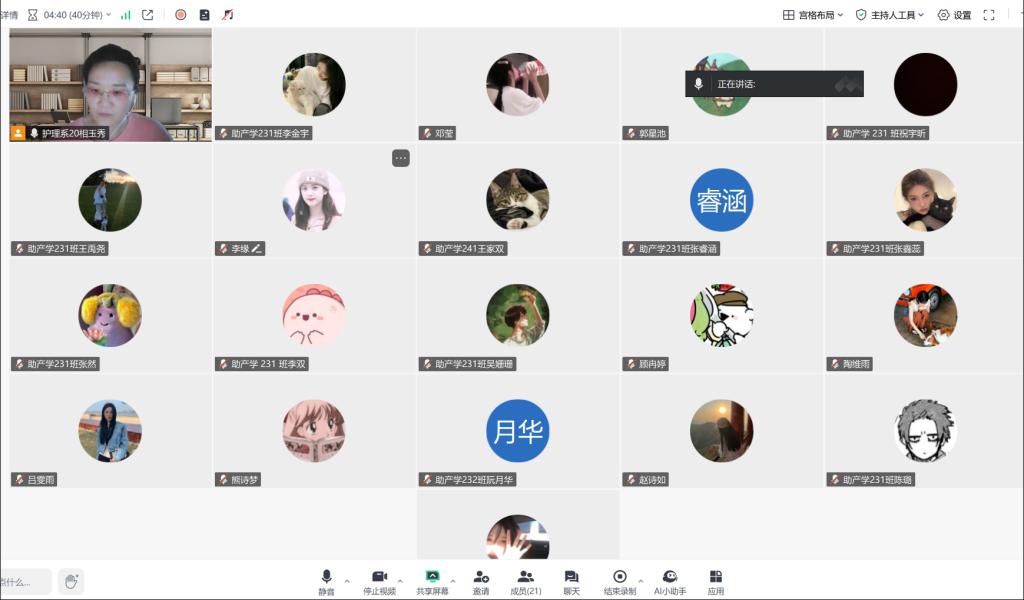Open the 聊天 chat panel

571,581
